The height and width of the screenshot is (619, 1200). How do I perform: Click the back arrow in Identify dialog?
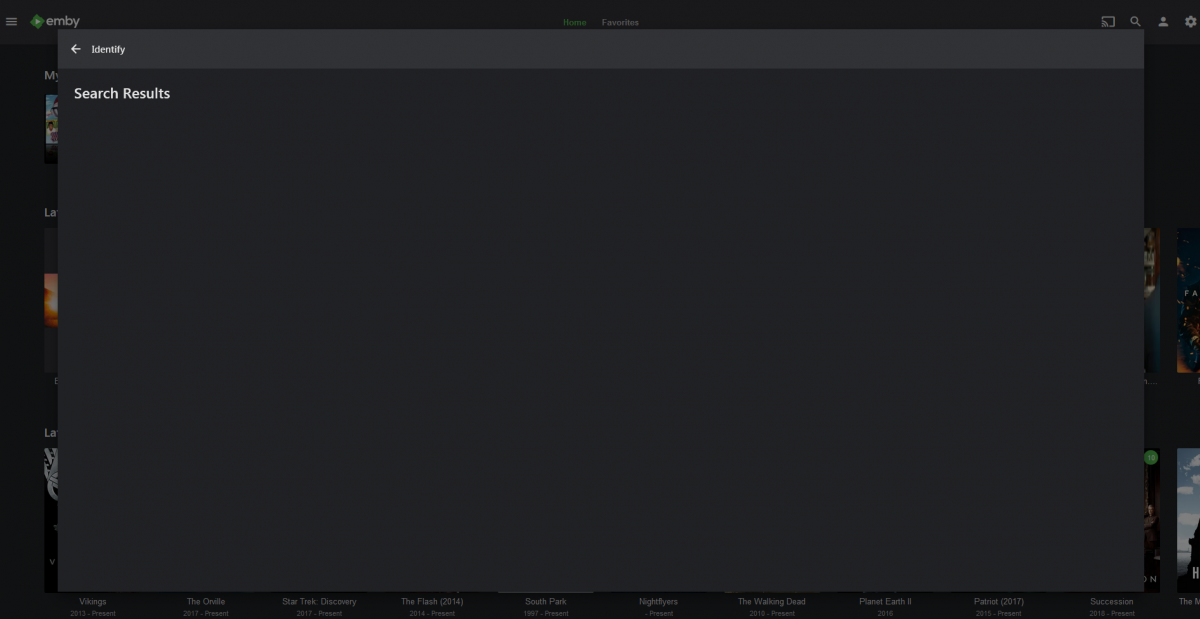pos(76,49)
